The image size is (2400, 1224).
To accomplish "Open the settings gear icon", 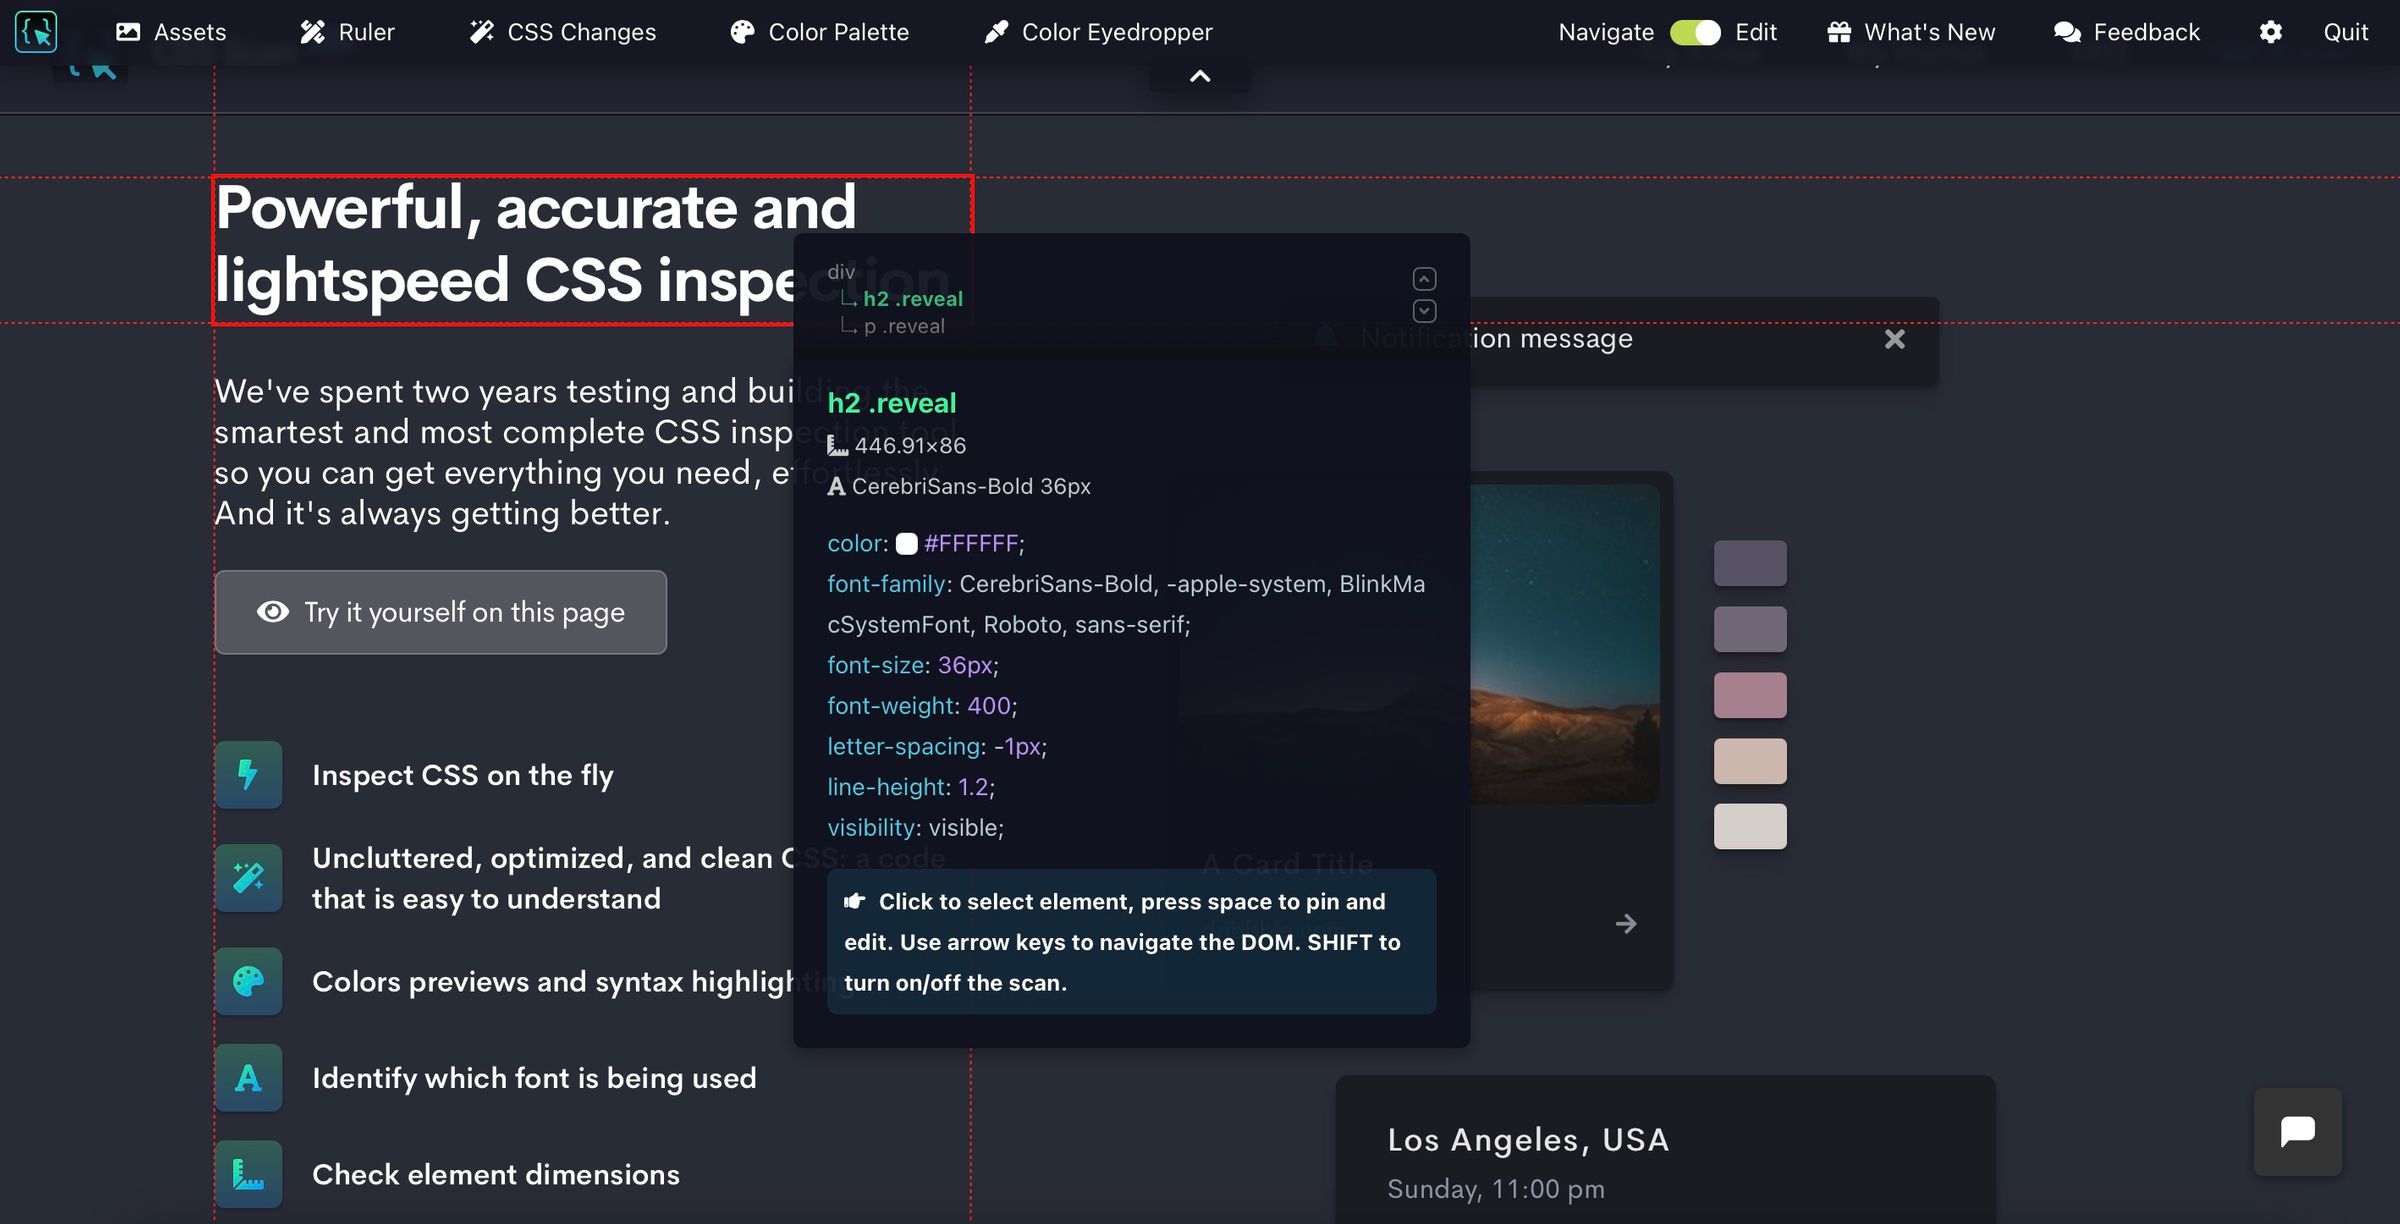I will 2270,32.
